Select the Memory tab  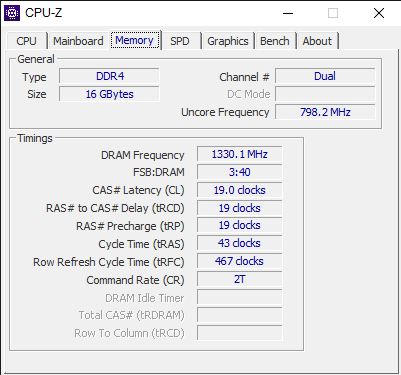point(134,40)
